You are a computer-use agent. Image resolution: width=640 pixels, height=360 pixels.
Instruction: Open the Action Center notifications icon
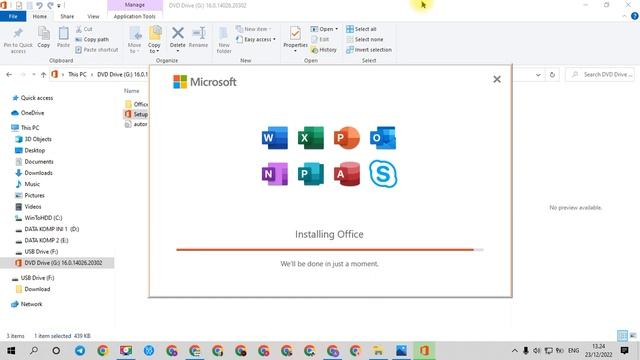coord(624,350)
